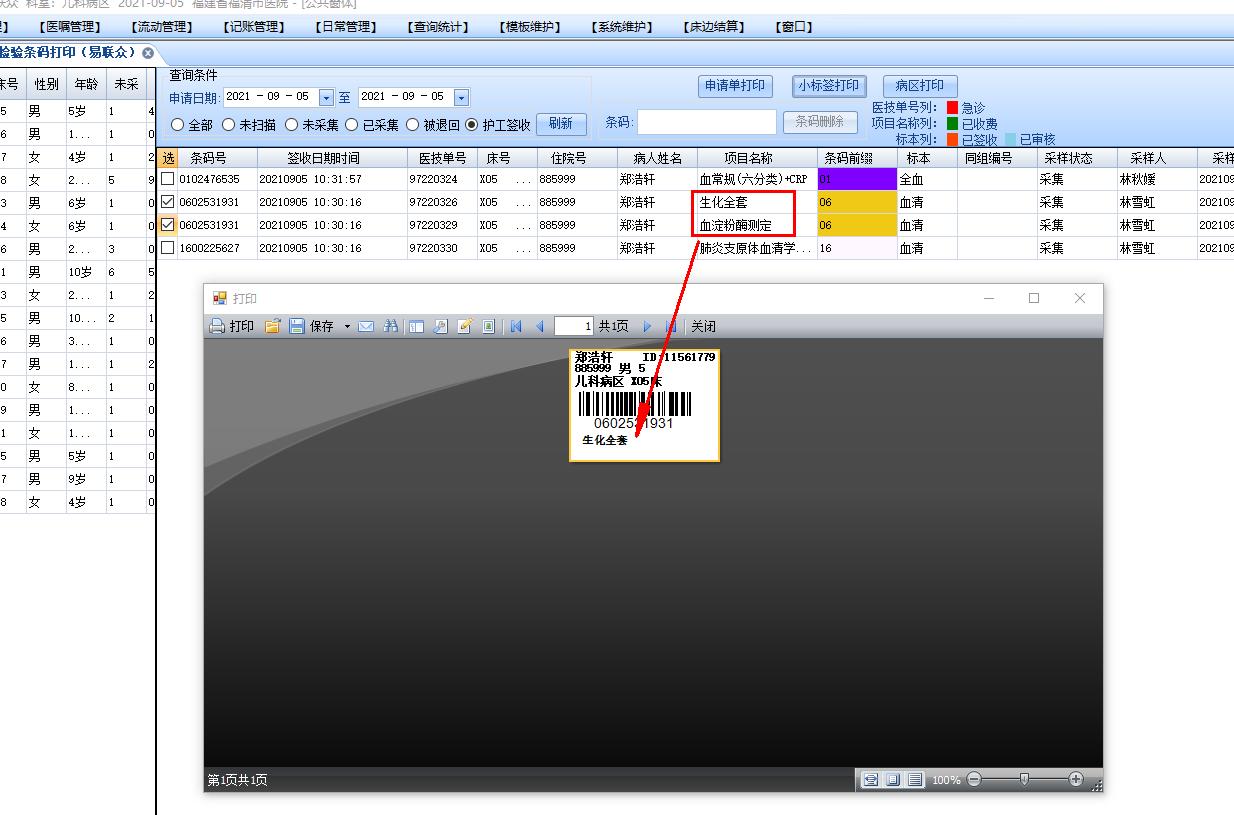Open the 模板维护 menu
This screenshot has width=1234, height=815.
529,27
